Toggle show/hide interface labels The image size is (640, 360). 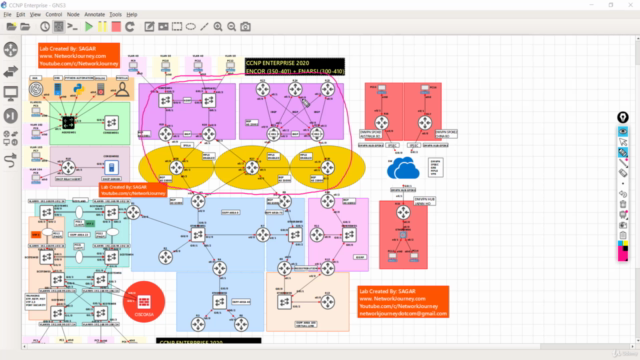point(59,27)
